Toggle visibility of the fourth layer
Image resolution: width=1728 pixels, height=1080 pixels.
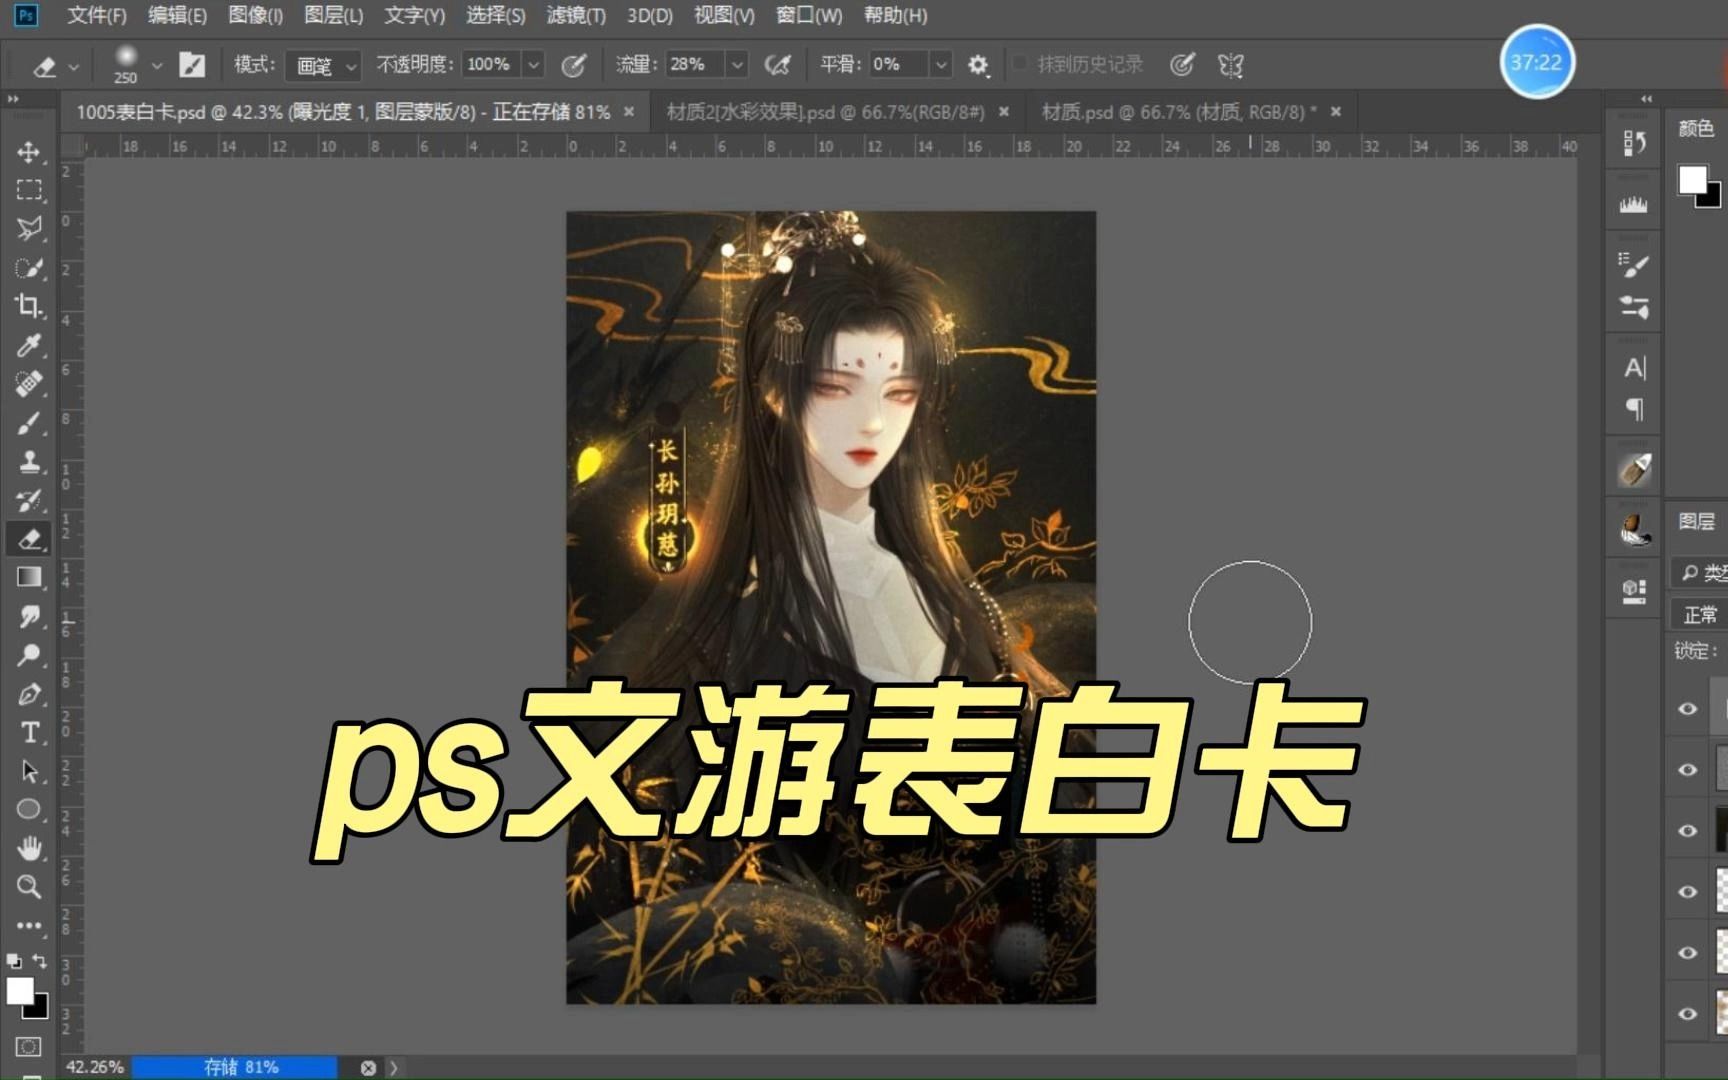[x=1688, y=892]
